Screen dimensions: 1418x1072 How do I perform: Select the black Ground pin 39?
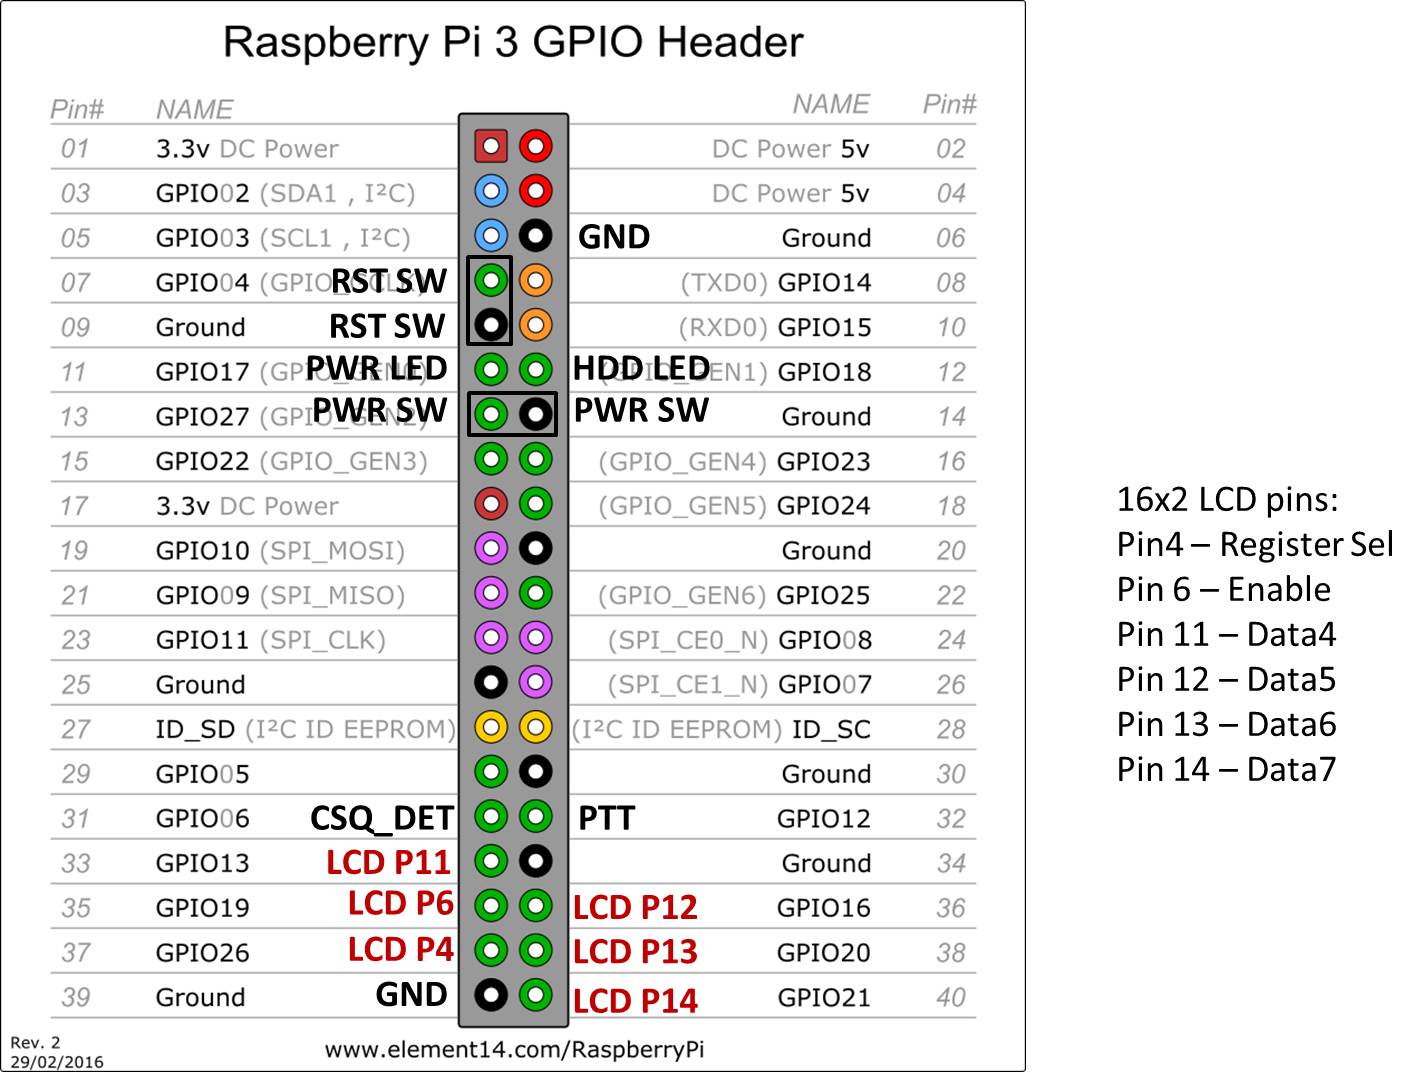[490, 995]
